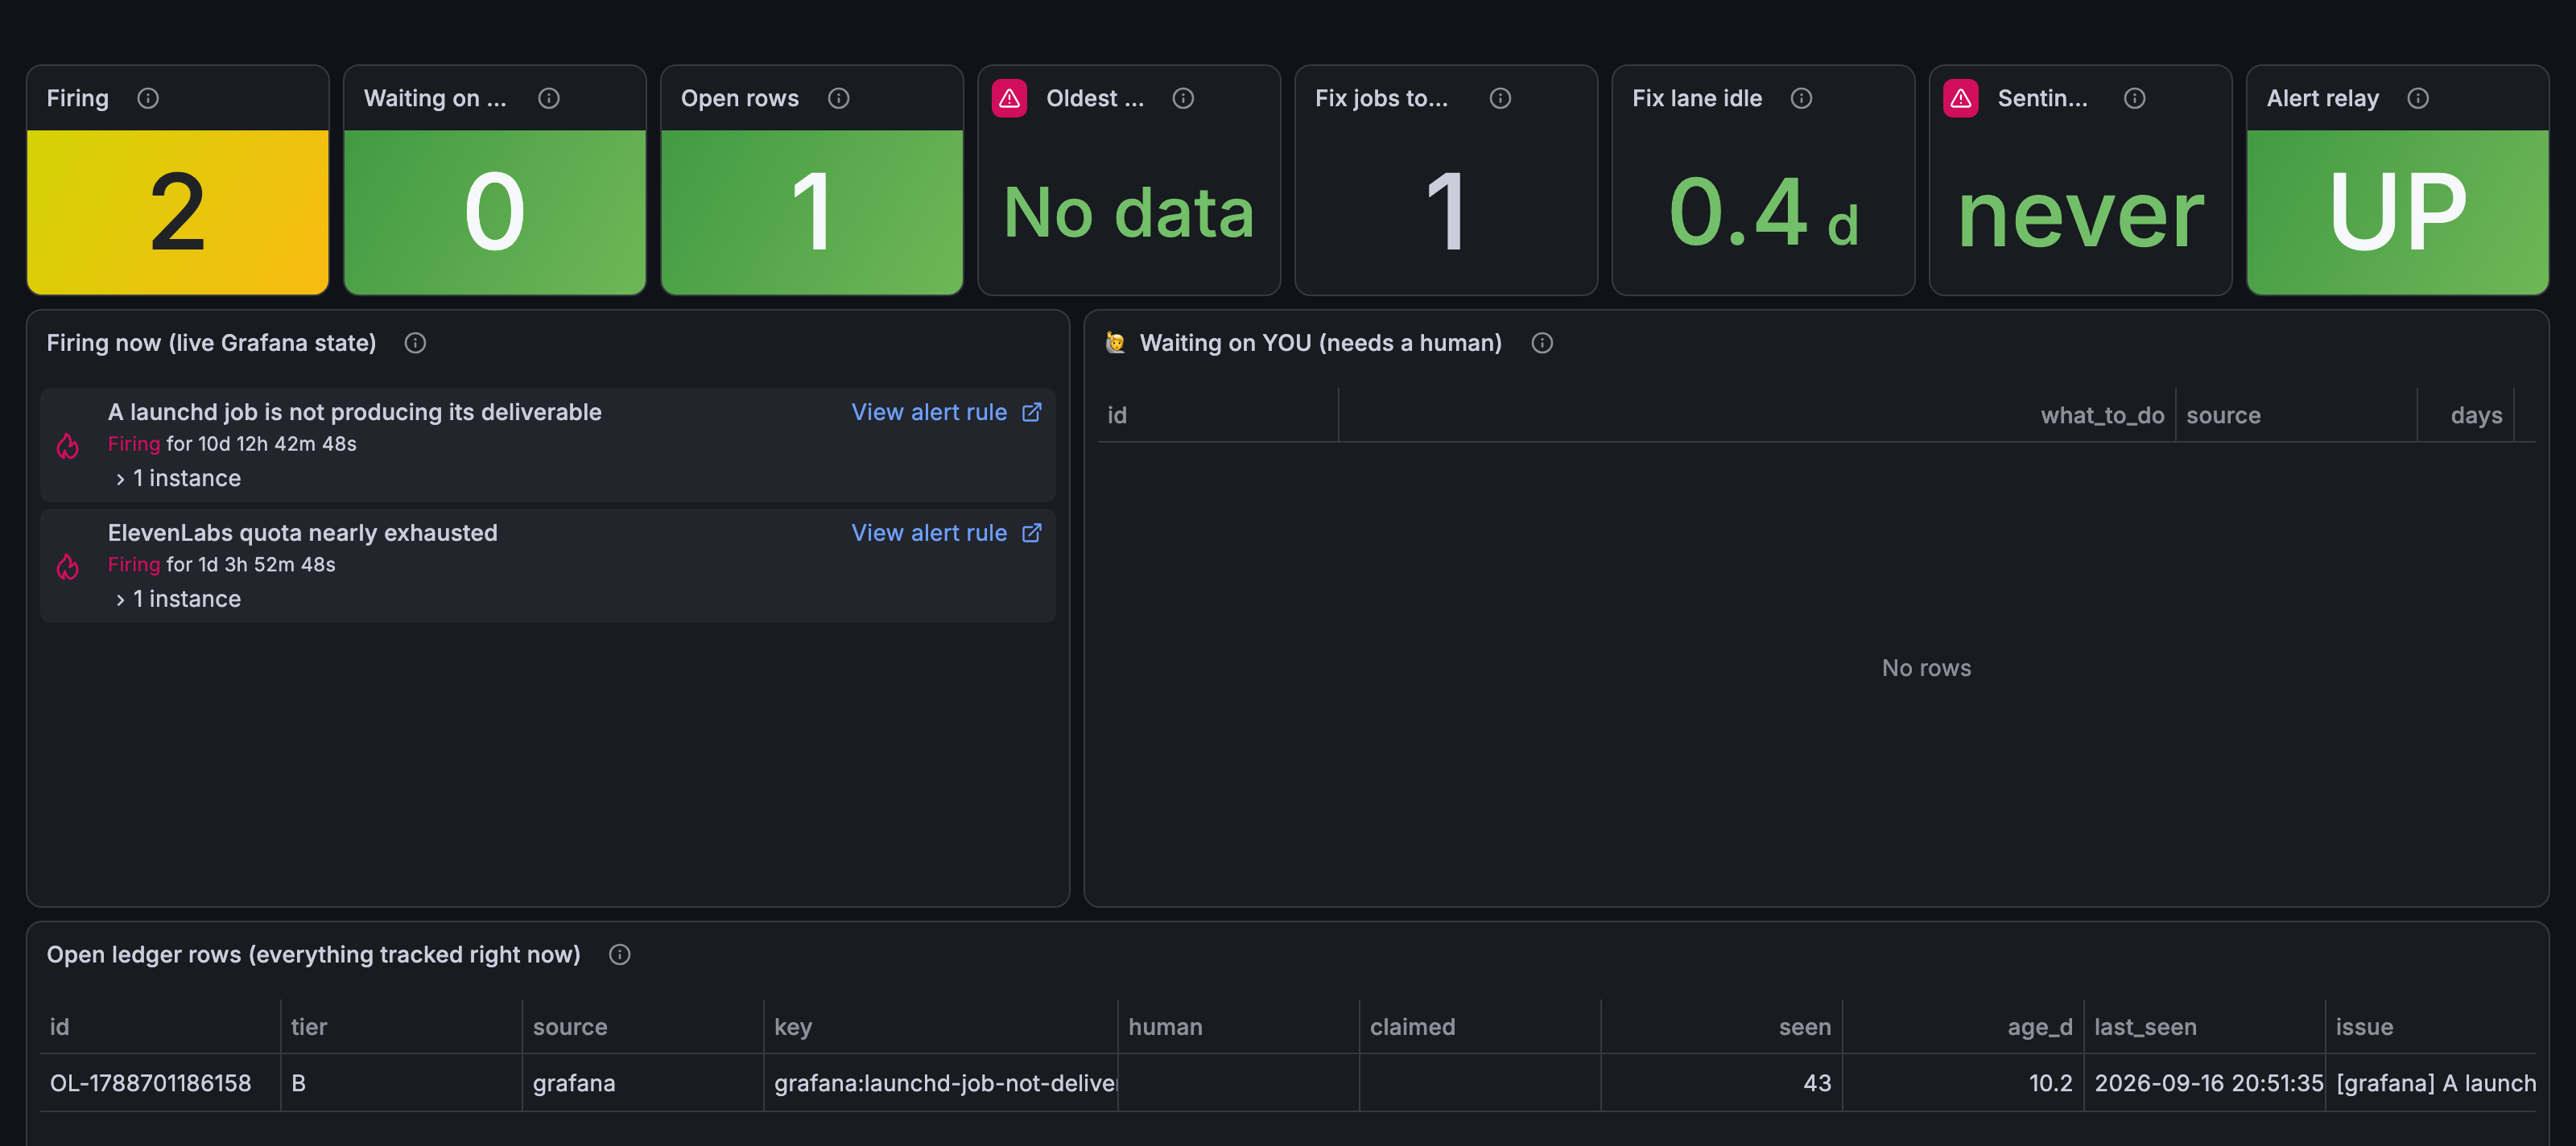Sort Waiting table by what_to_do column

(x=2102, y=415)
